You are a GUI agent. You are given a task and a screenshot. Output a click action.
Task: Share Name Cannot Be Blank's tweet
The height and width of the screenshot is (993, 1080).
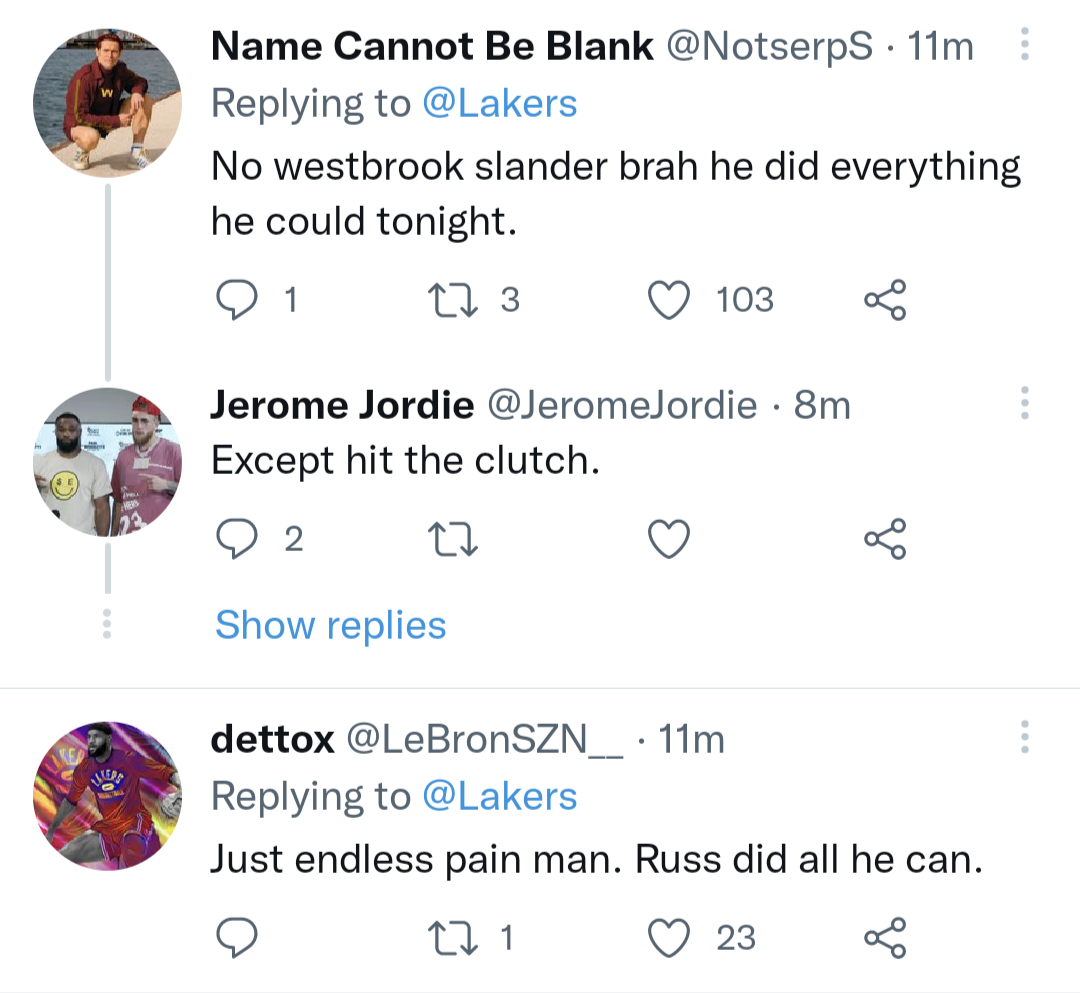click(885, 300)
